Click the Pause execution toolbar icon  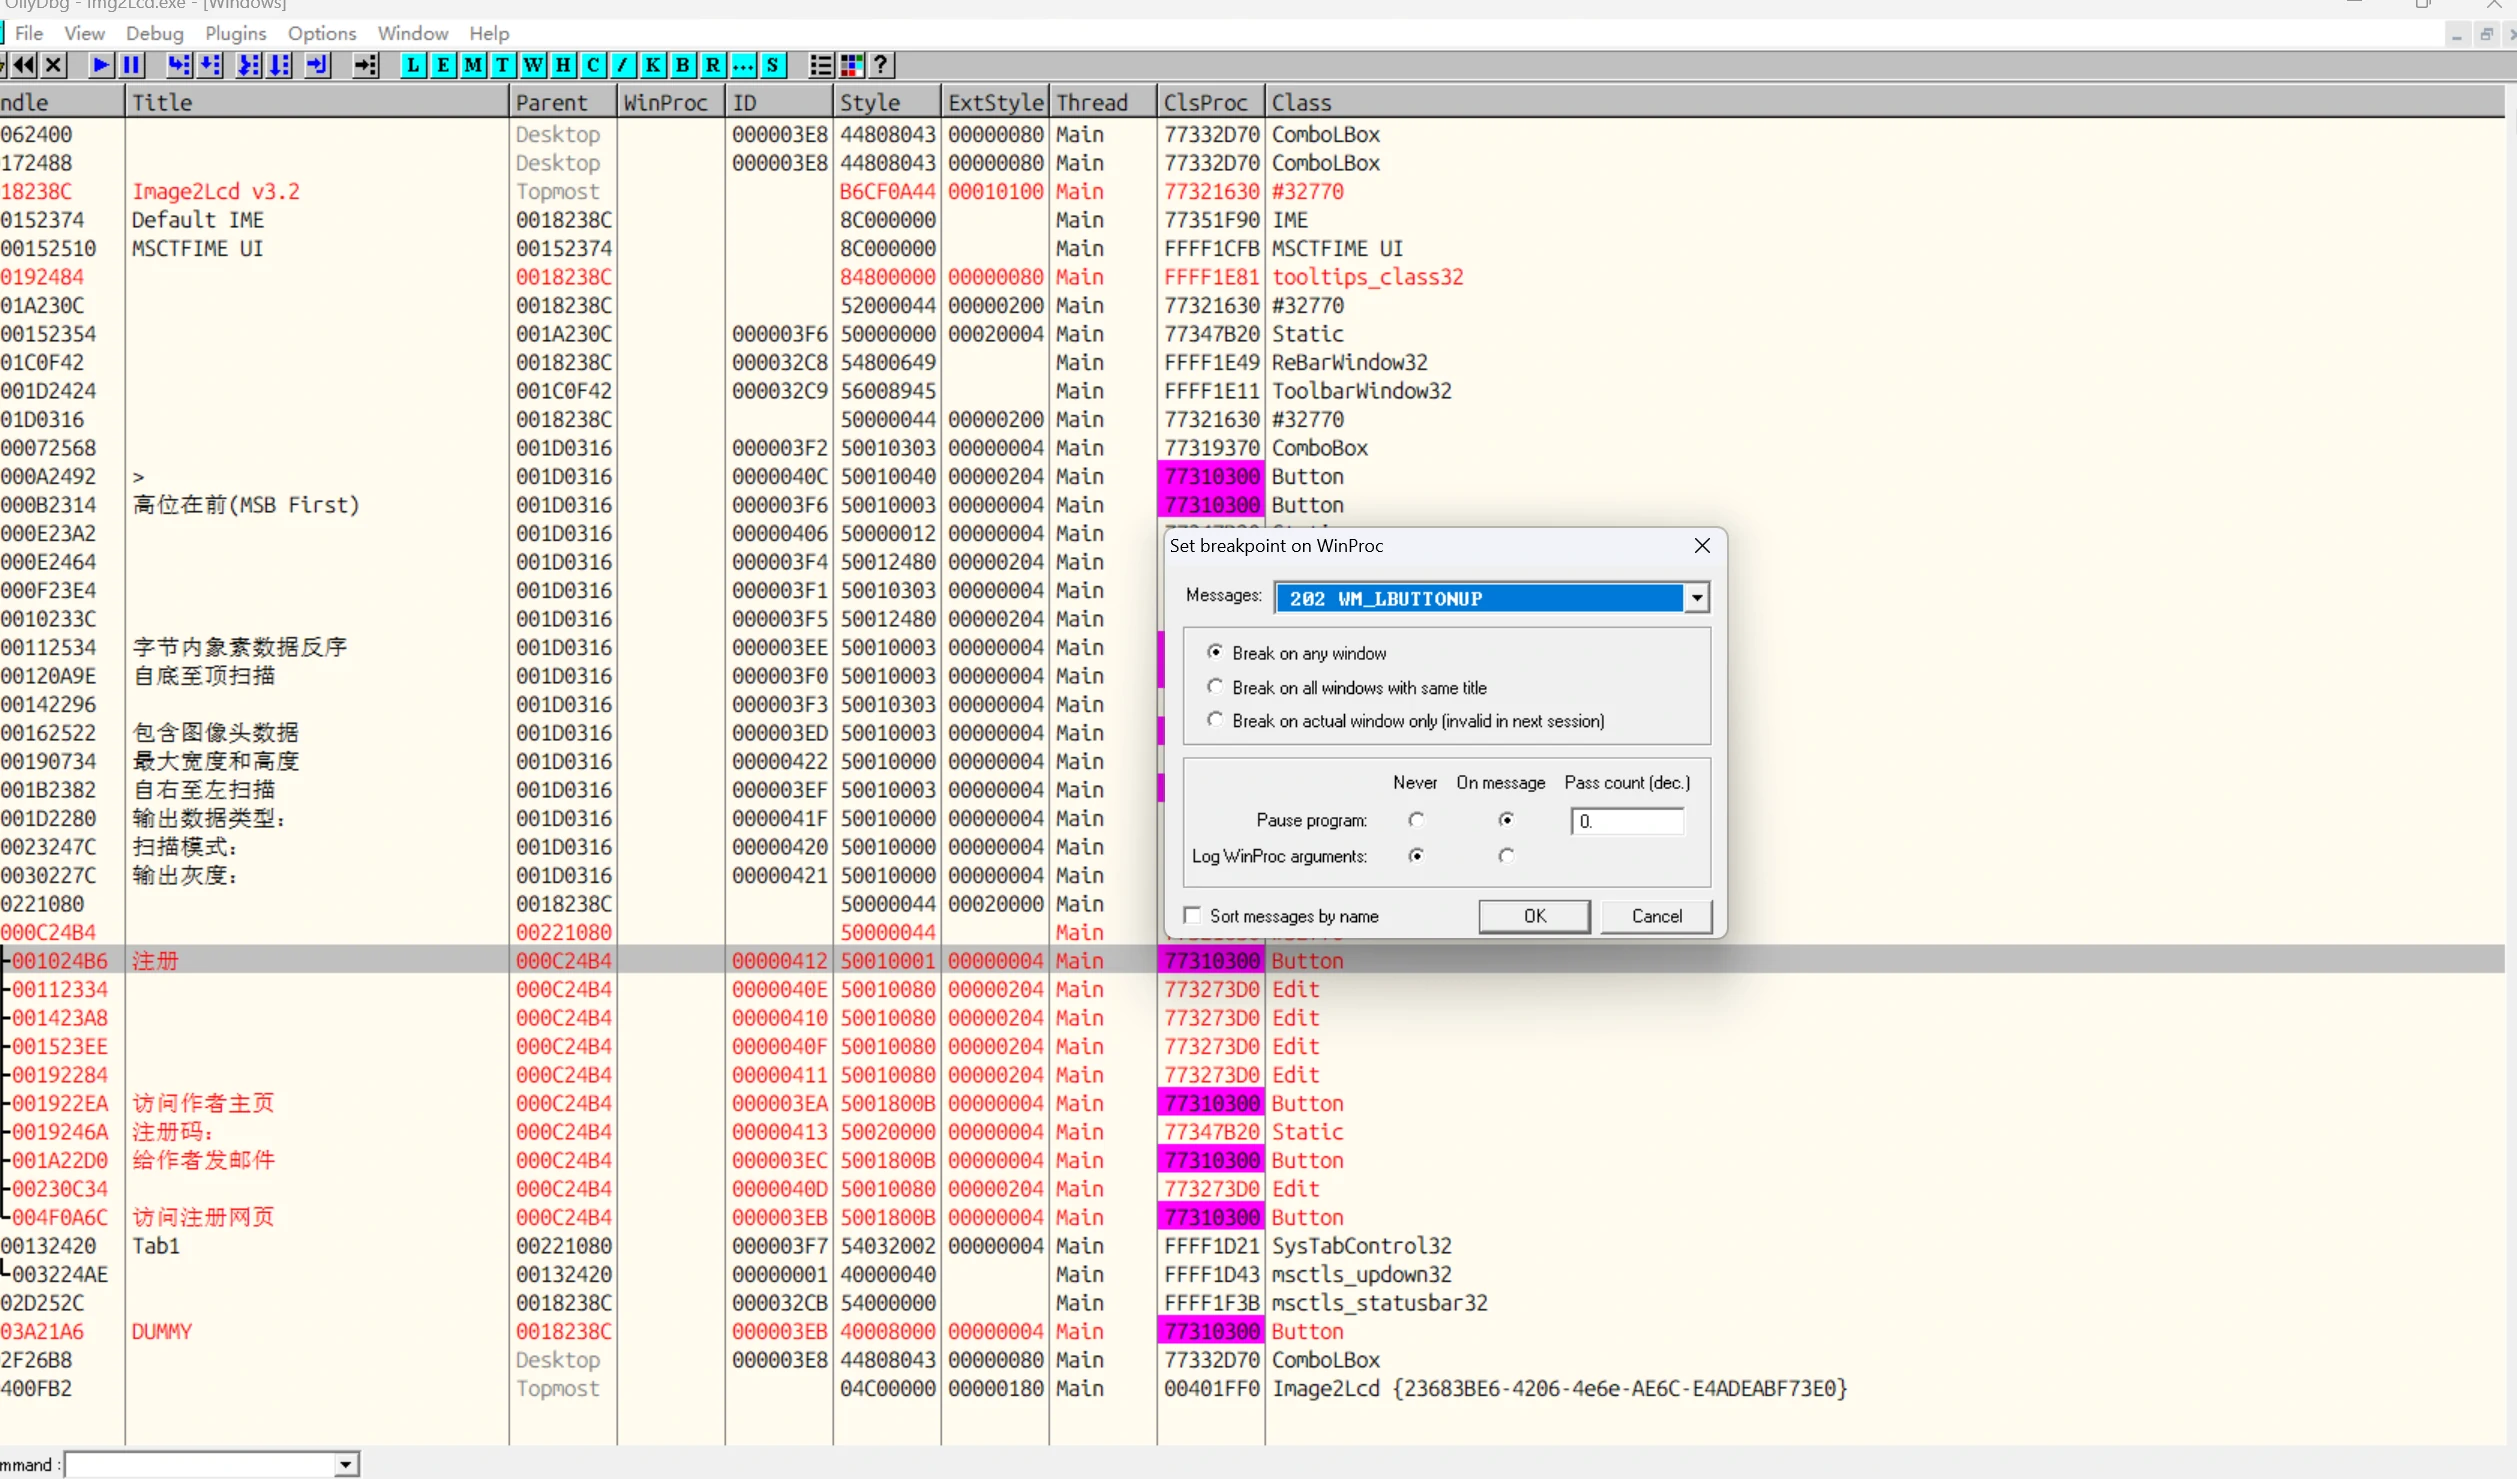(131, 65)
